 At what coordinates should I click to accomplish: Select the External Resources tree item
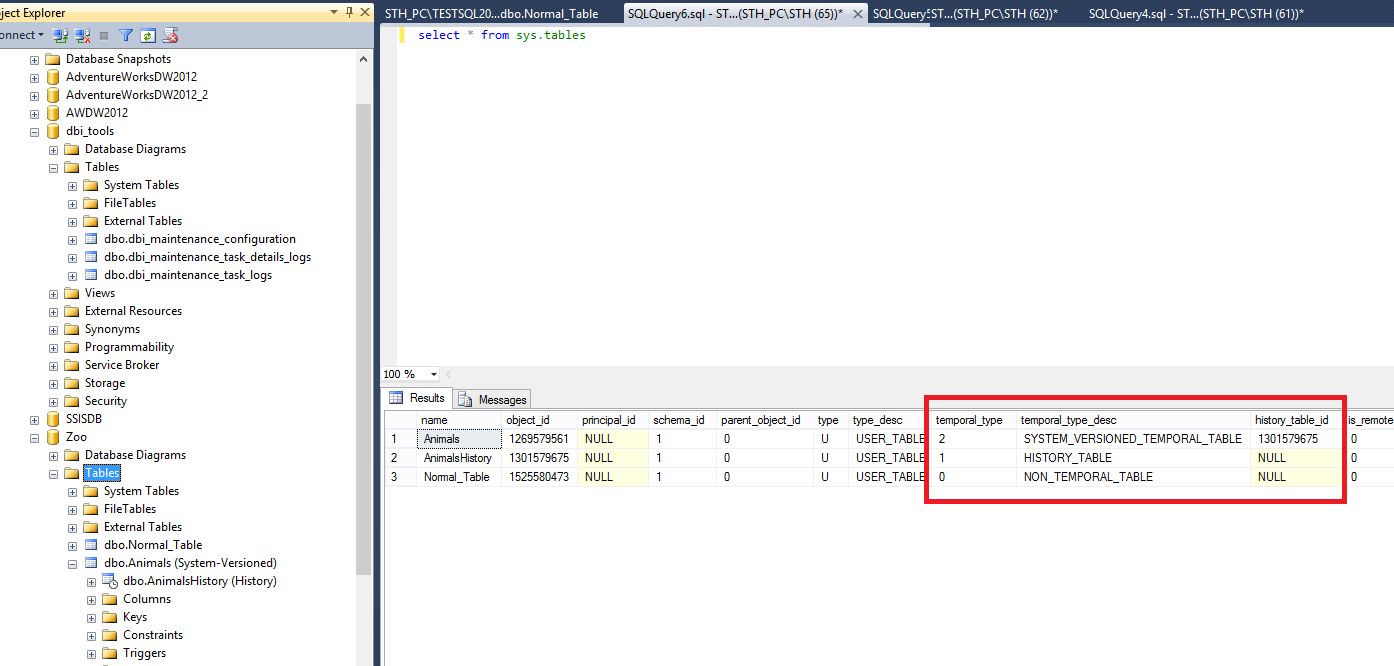[x=133, y=311]
